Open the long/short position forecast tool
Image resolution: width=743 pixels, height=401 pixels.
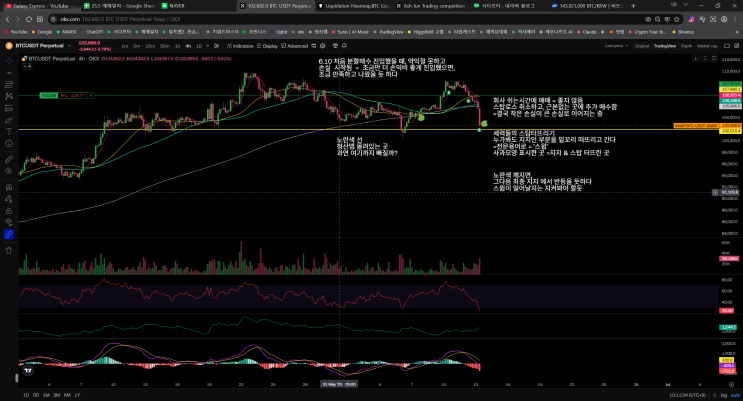(9, 108)
